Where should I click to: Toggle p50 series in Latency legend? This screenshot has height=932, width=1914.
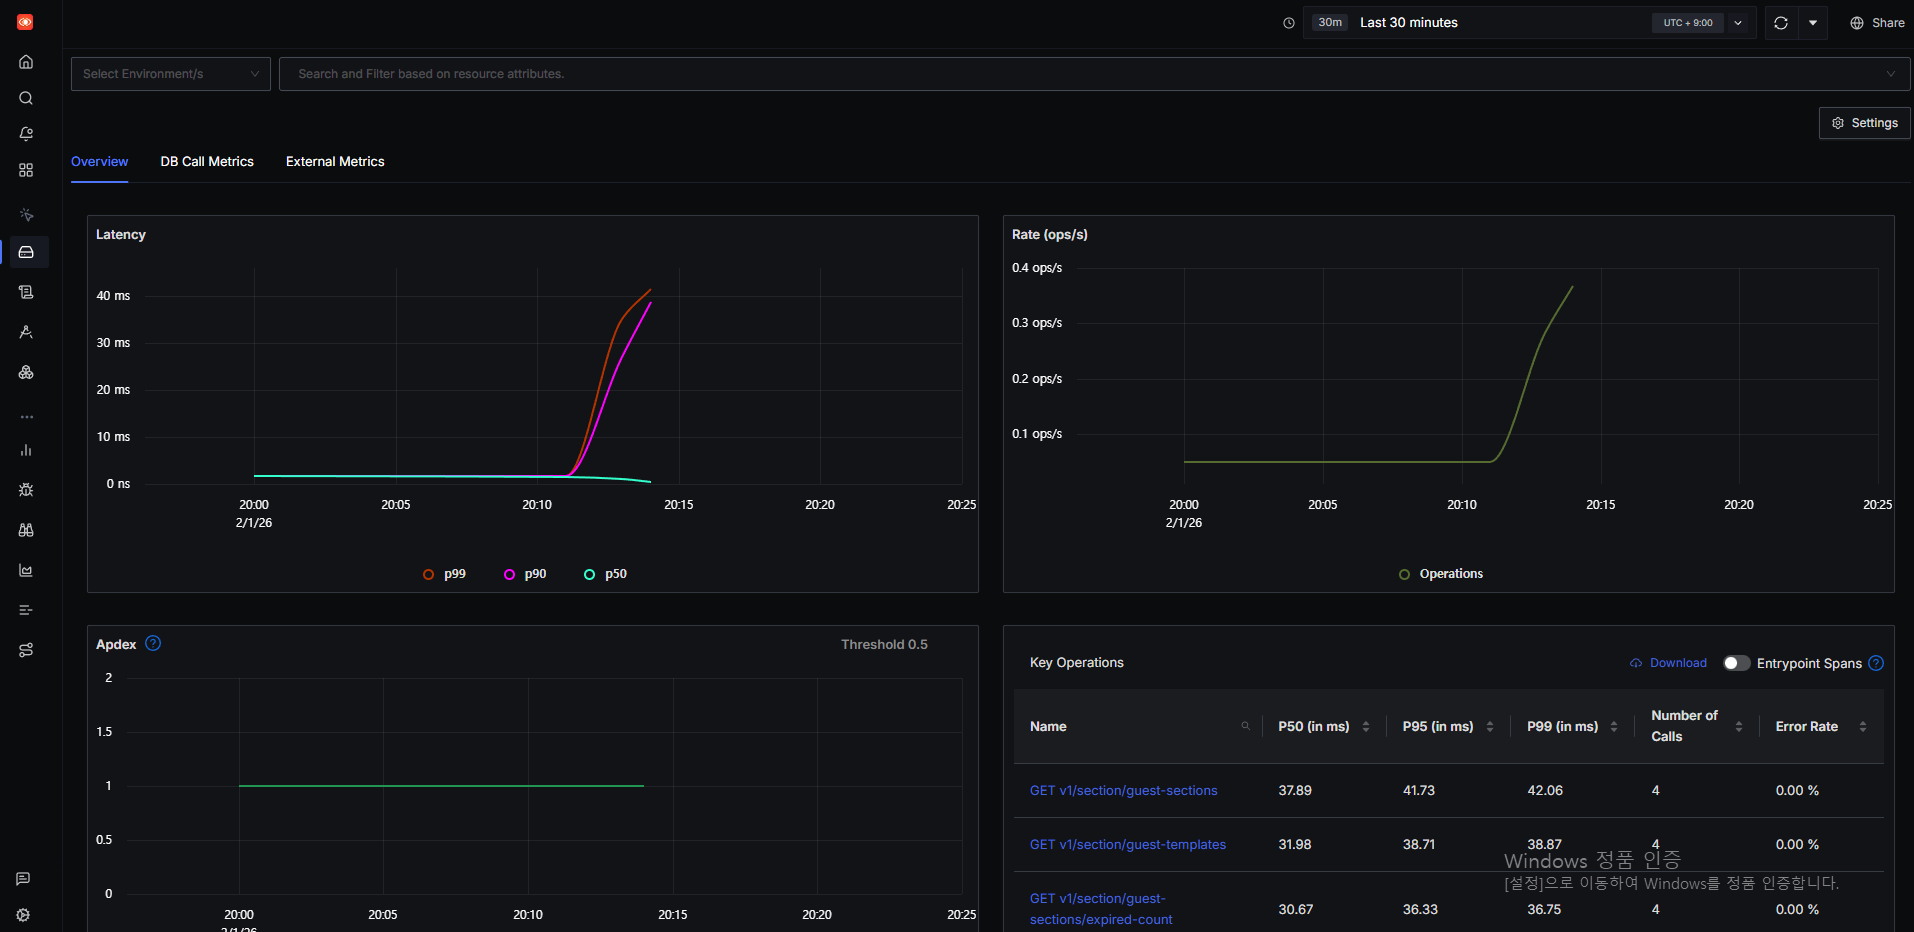click(605, 574)
